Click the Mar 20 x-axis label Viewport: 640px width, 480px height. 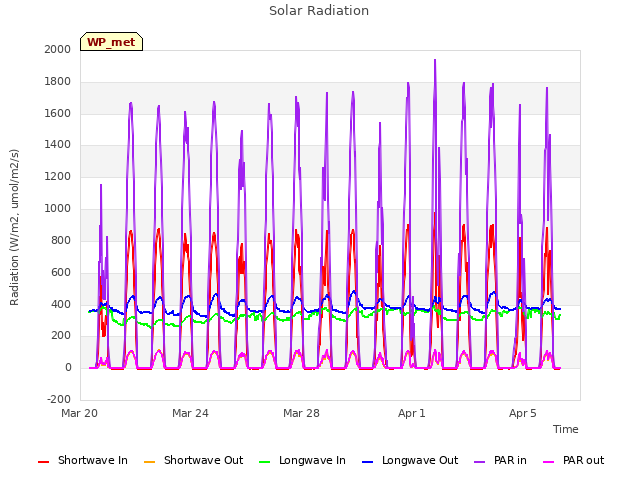[x=80, y=413]
